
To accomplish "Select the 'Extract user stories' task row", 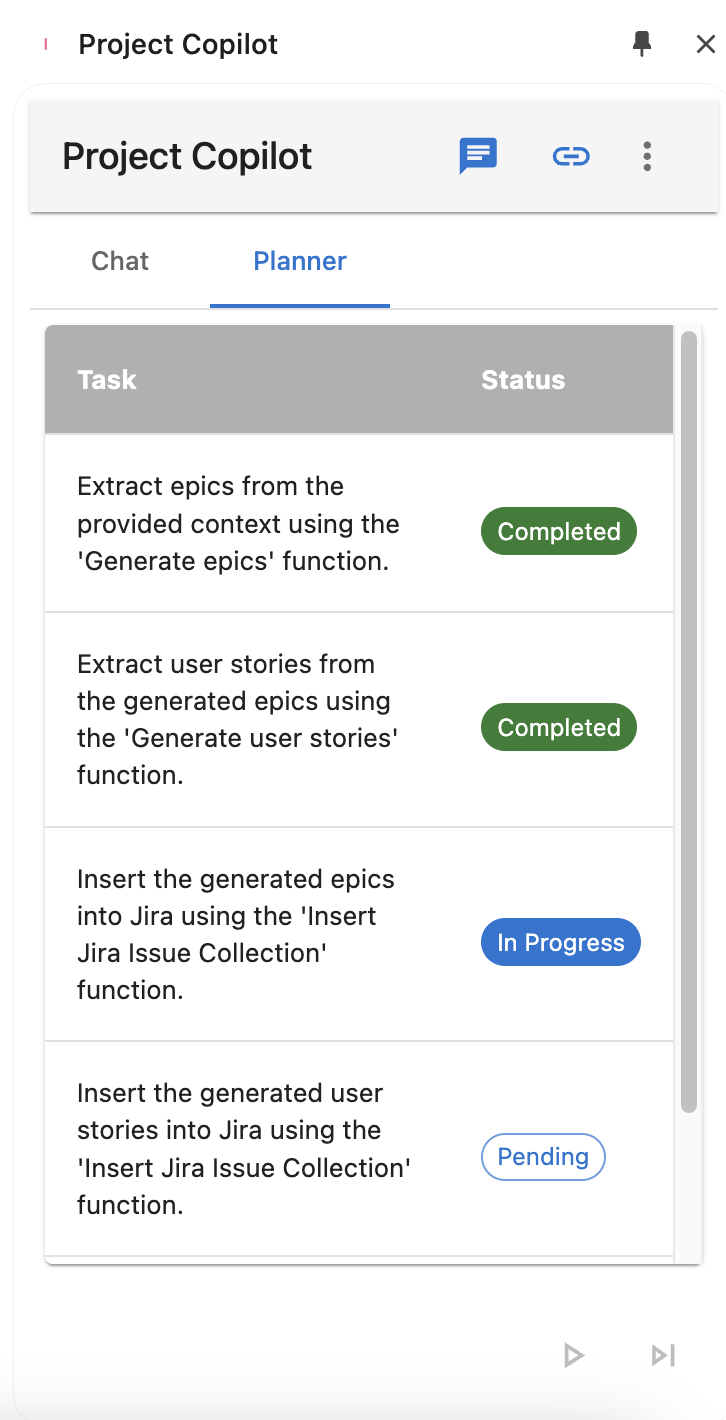I will coord(239,720).
